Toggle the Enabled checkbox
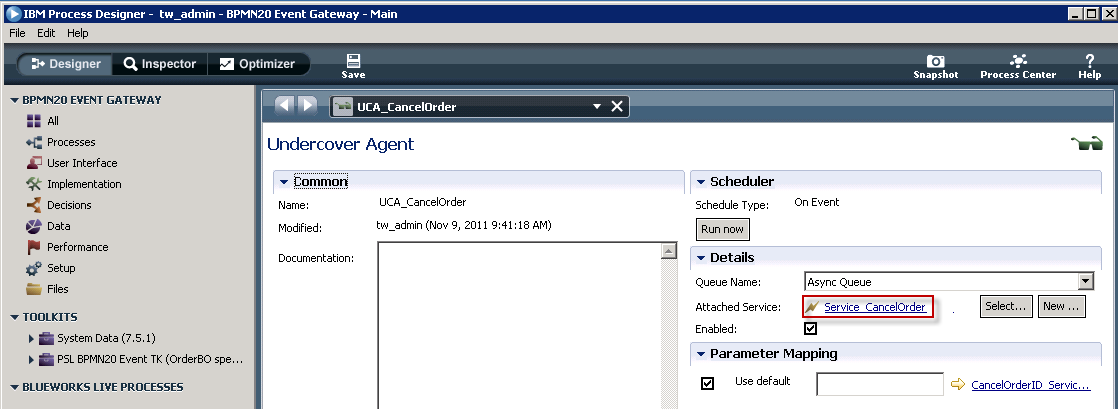Screen dimensions: 1118x409 pyautogui.click(x=810, y=328)
